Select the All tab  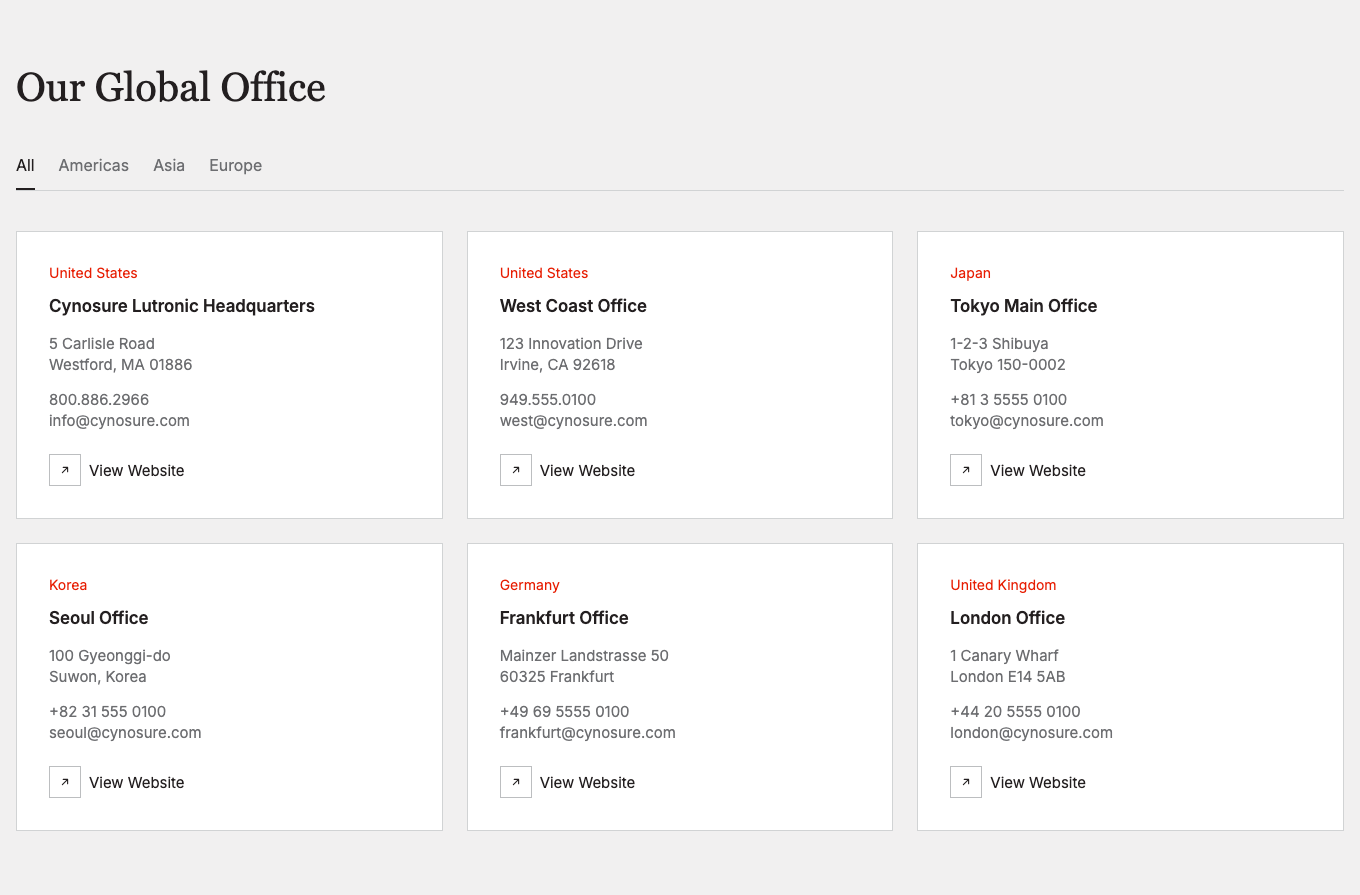tap(25, 166)
